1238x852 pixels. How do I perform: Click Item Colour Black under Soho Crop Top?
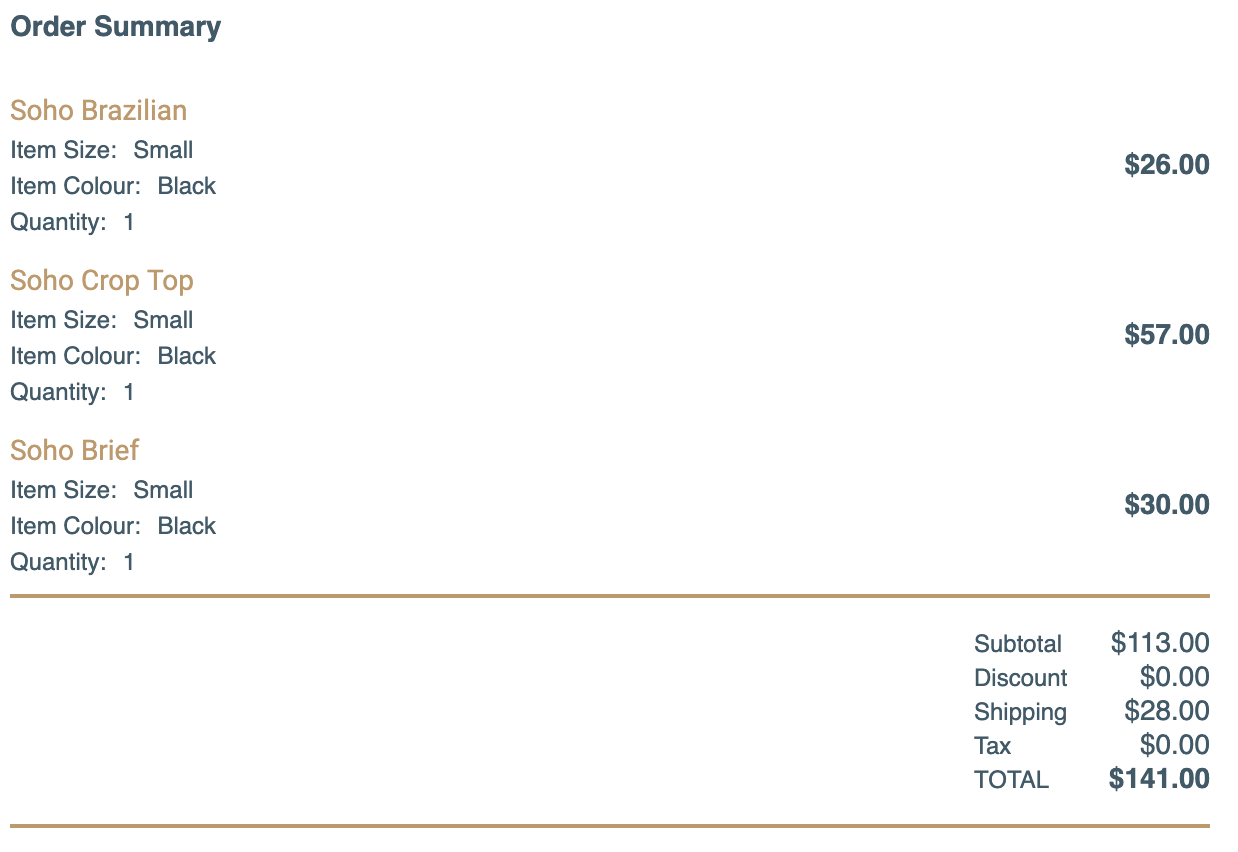click(113, 357)
